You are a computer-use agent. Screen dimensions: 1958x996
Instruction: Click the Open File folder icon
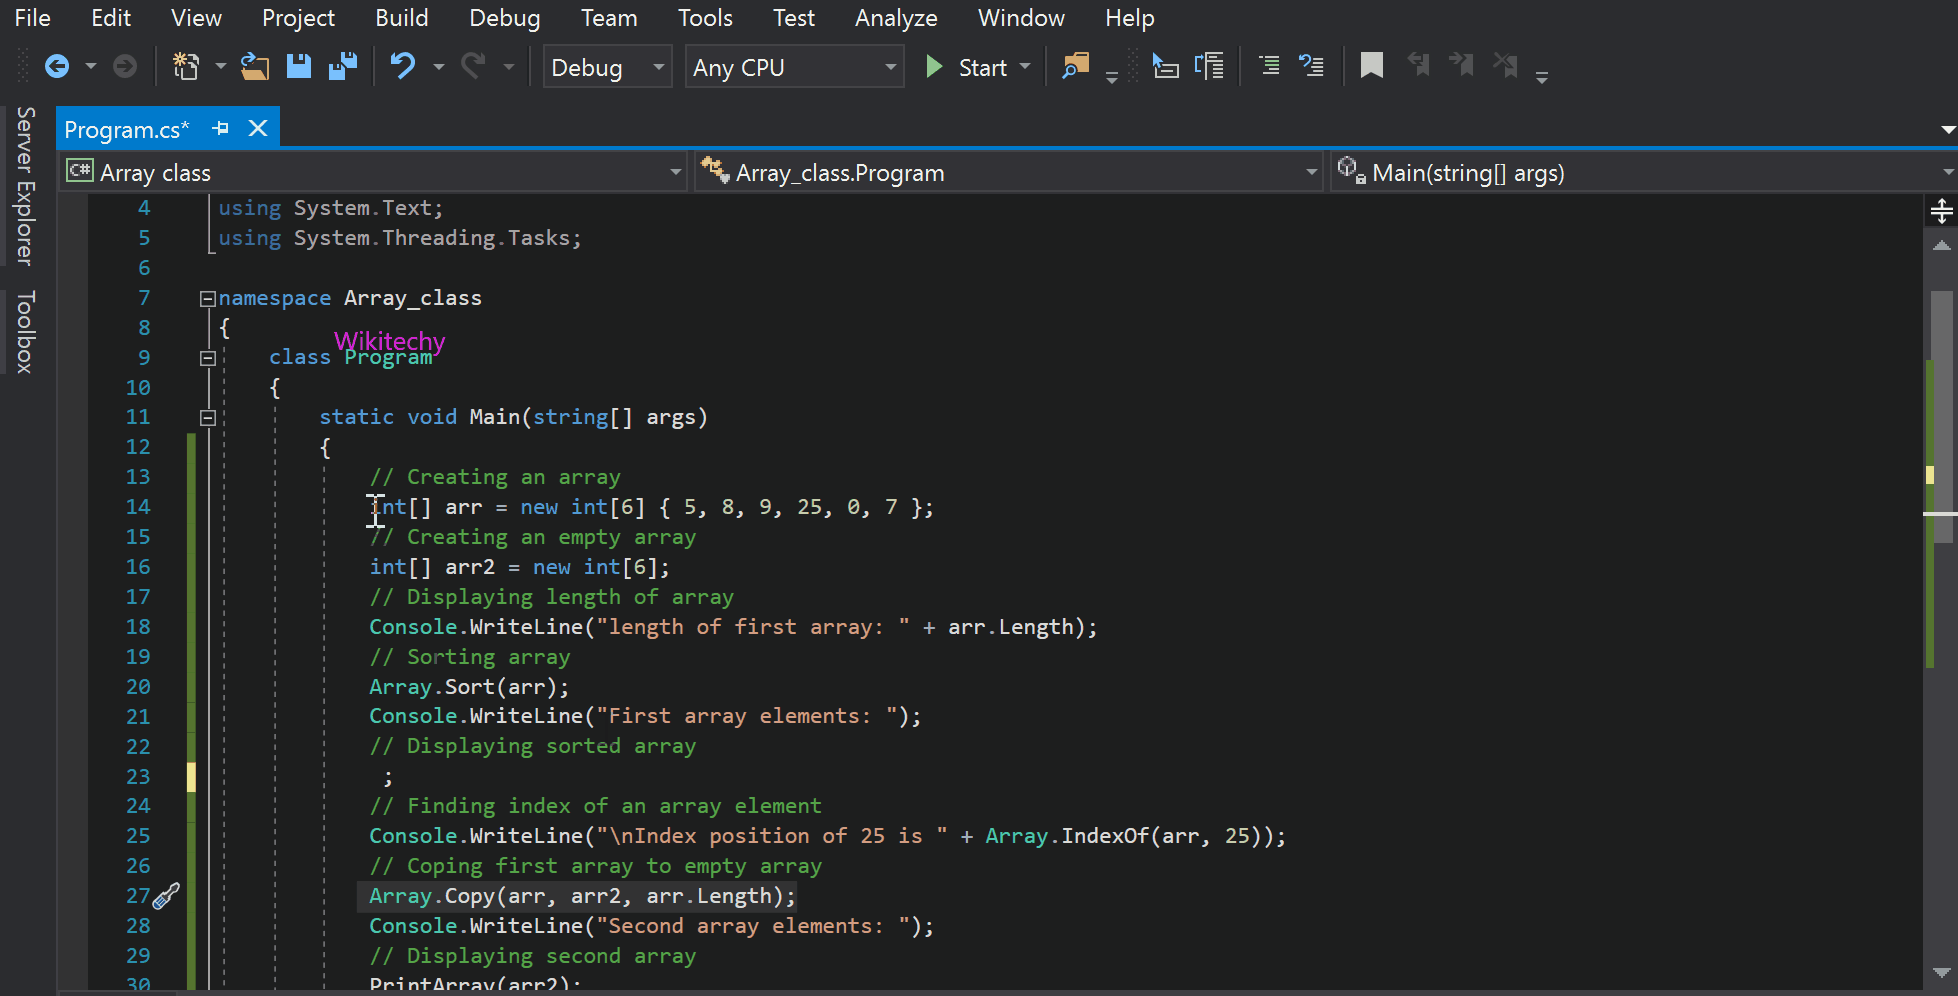coord(255,67)
